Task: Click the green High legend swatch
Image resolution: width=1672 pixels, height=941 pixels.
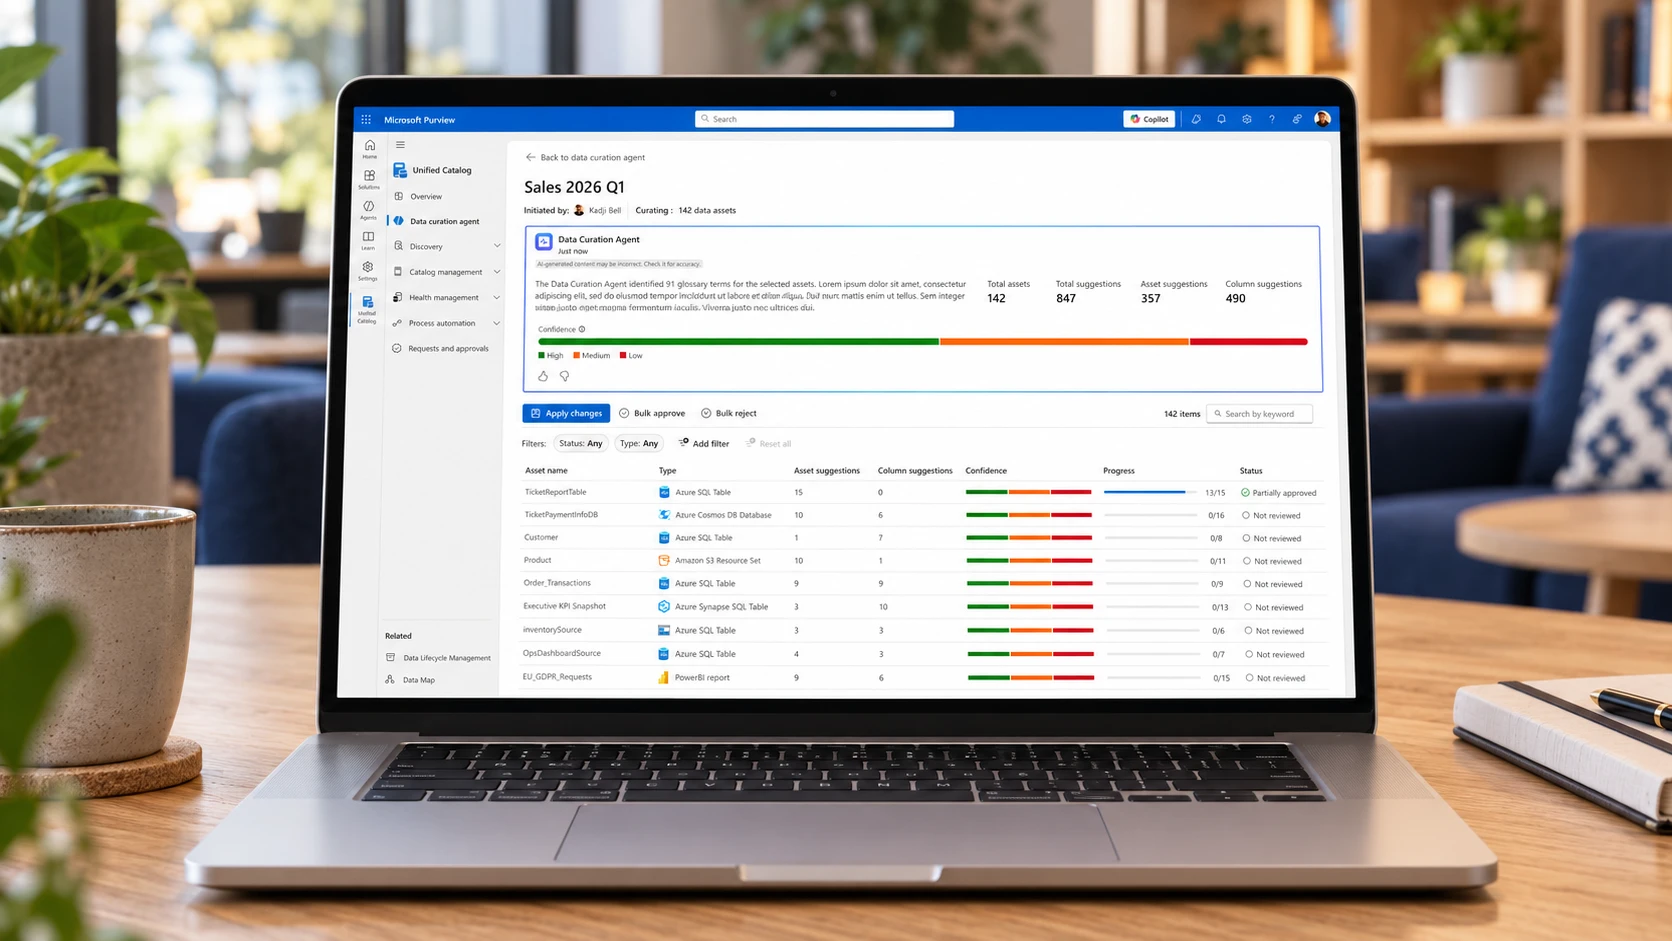Action: [x=542, y=355]
